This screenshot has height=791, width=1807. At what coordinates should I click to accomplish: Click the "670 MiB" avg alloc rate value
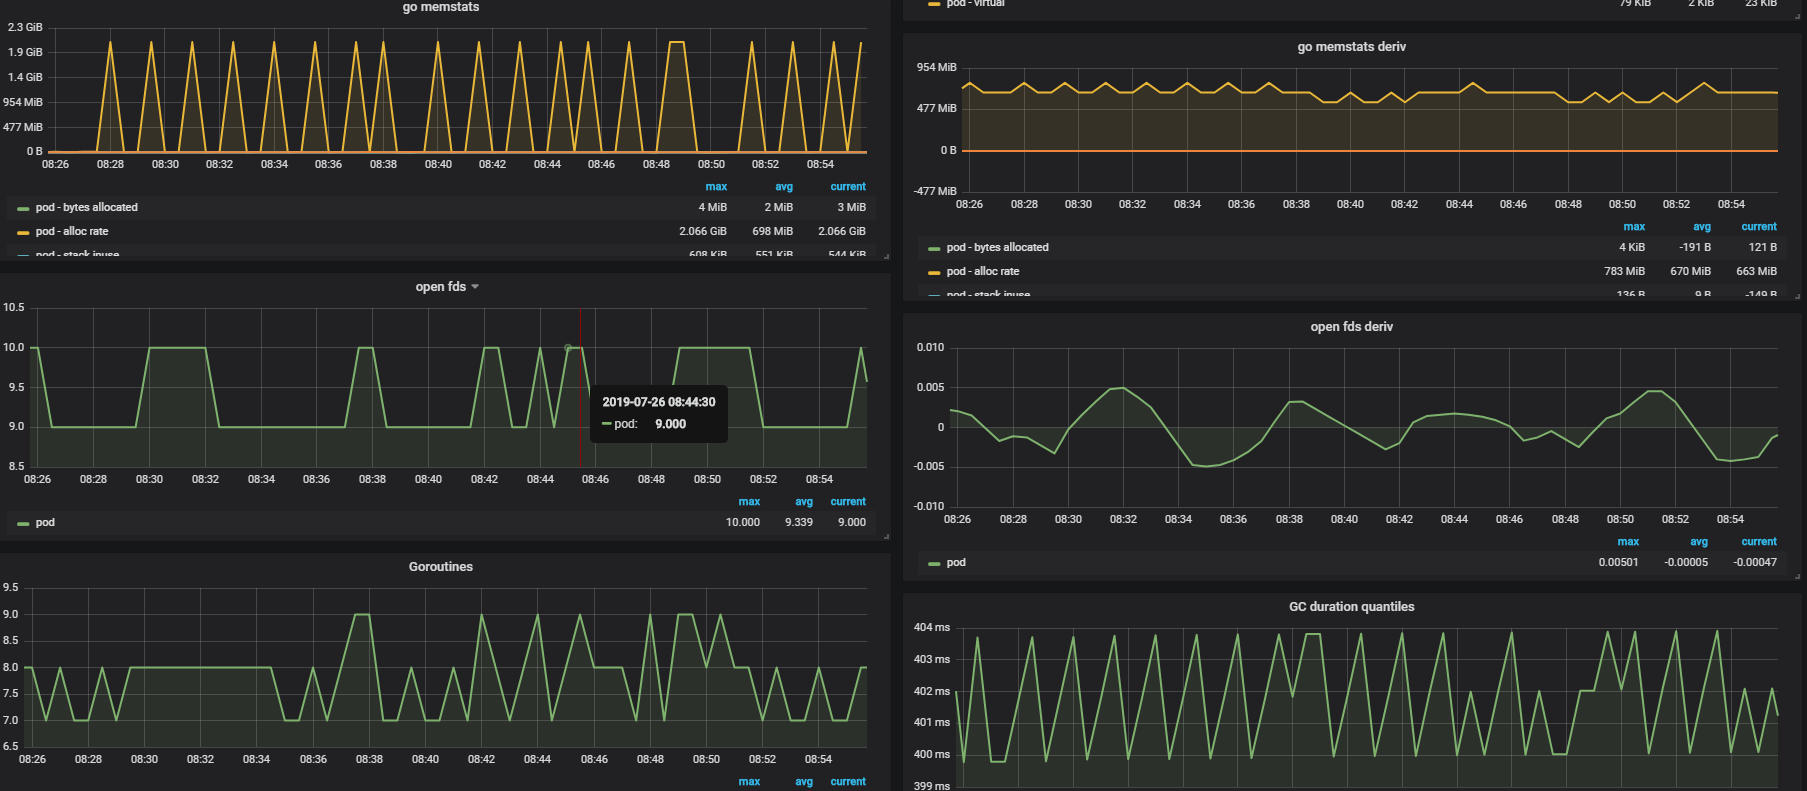tap(1690, 272)
